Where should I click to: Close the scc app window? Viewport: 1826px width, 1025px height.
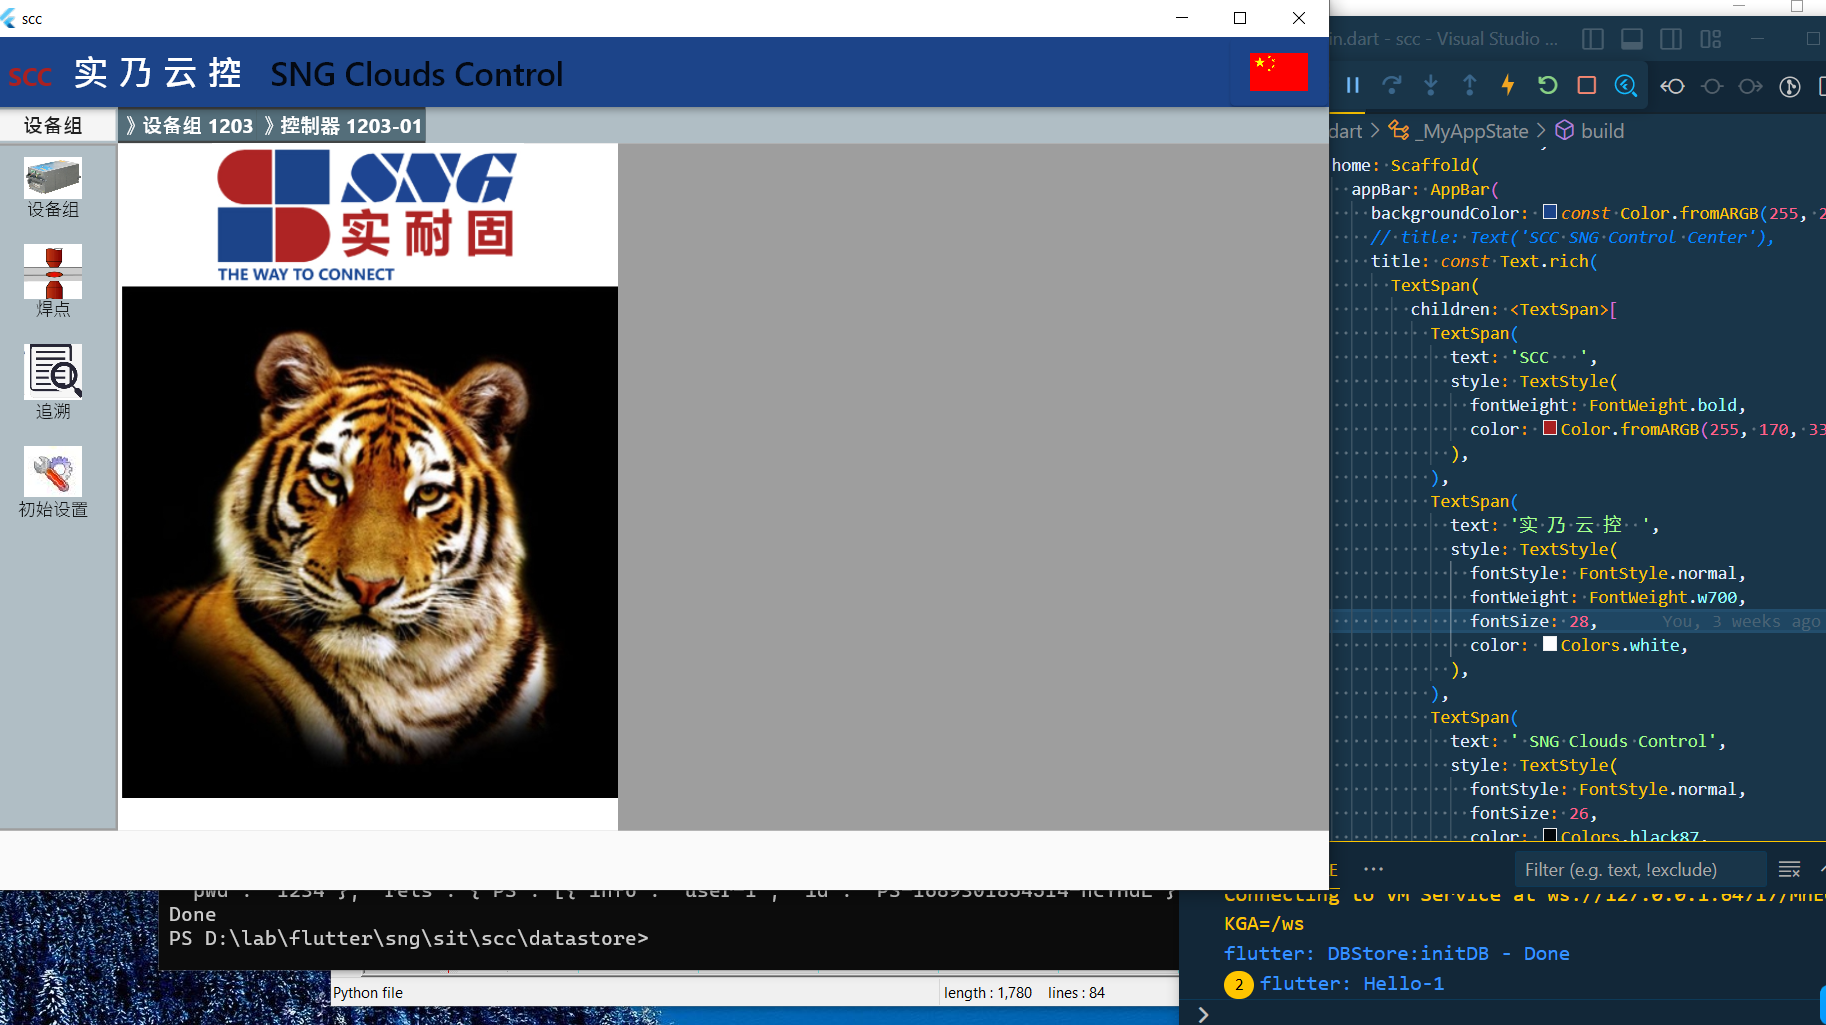point(1299,18)
